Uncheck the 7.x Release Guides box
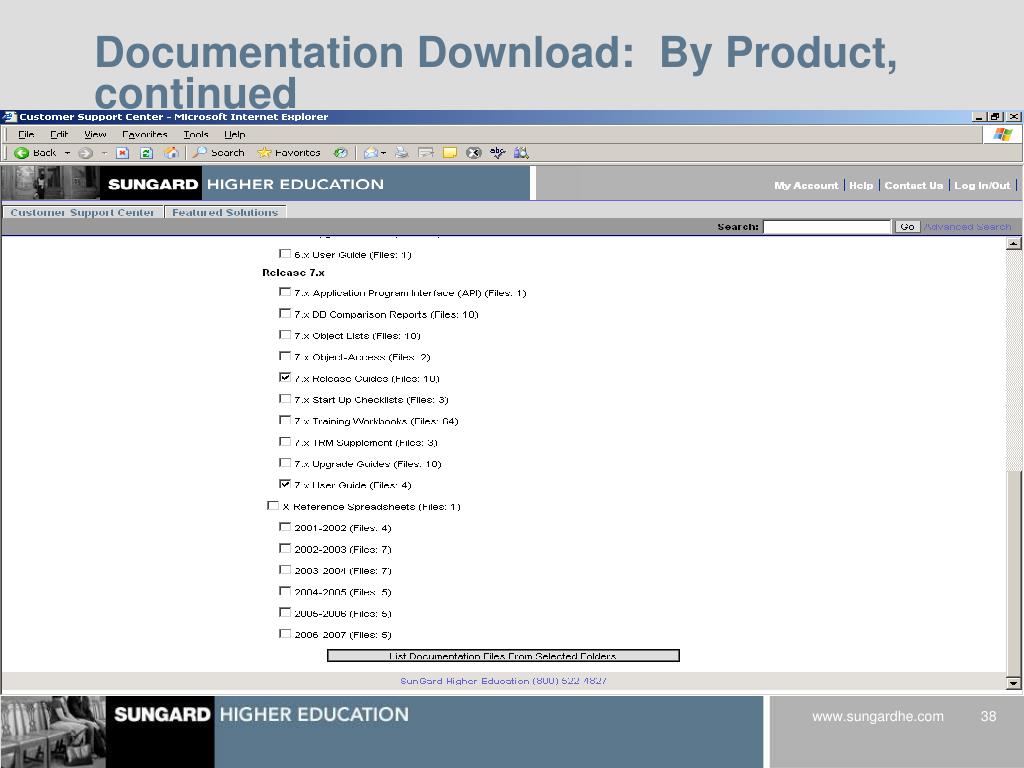 (x=285, y=377)
